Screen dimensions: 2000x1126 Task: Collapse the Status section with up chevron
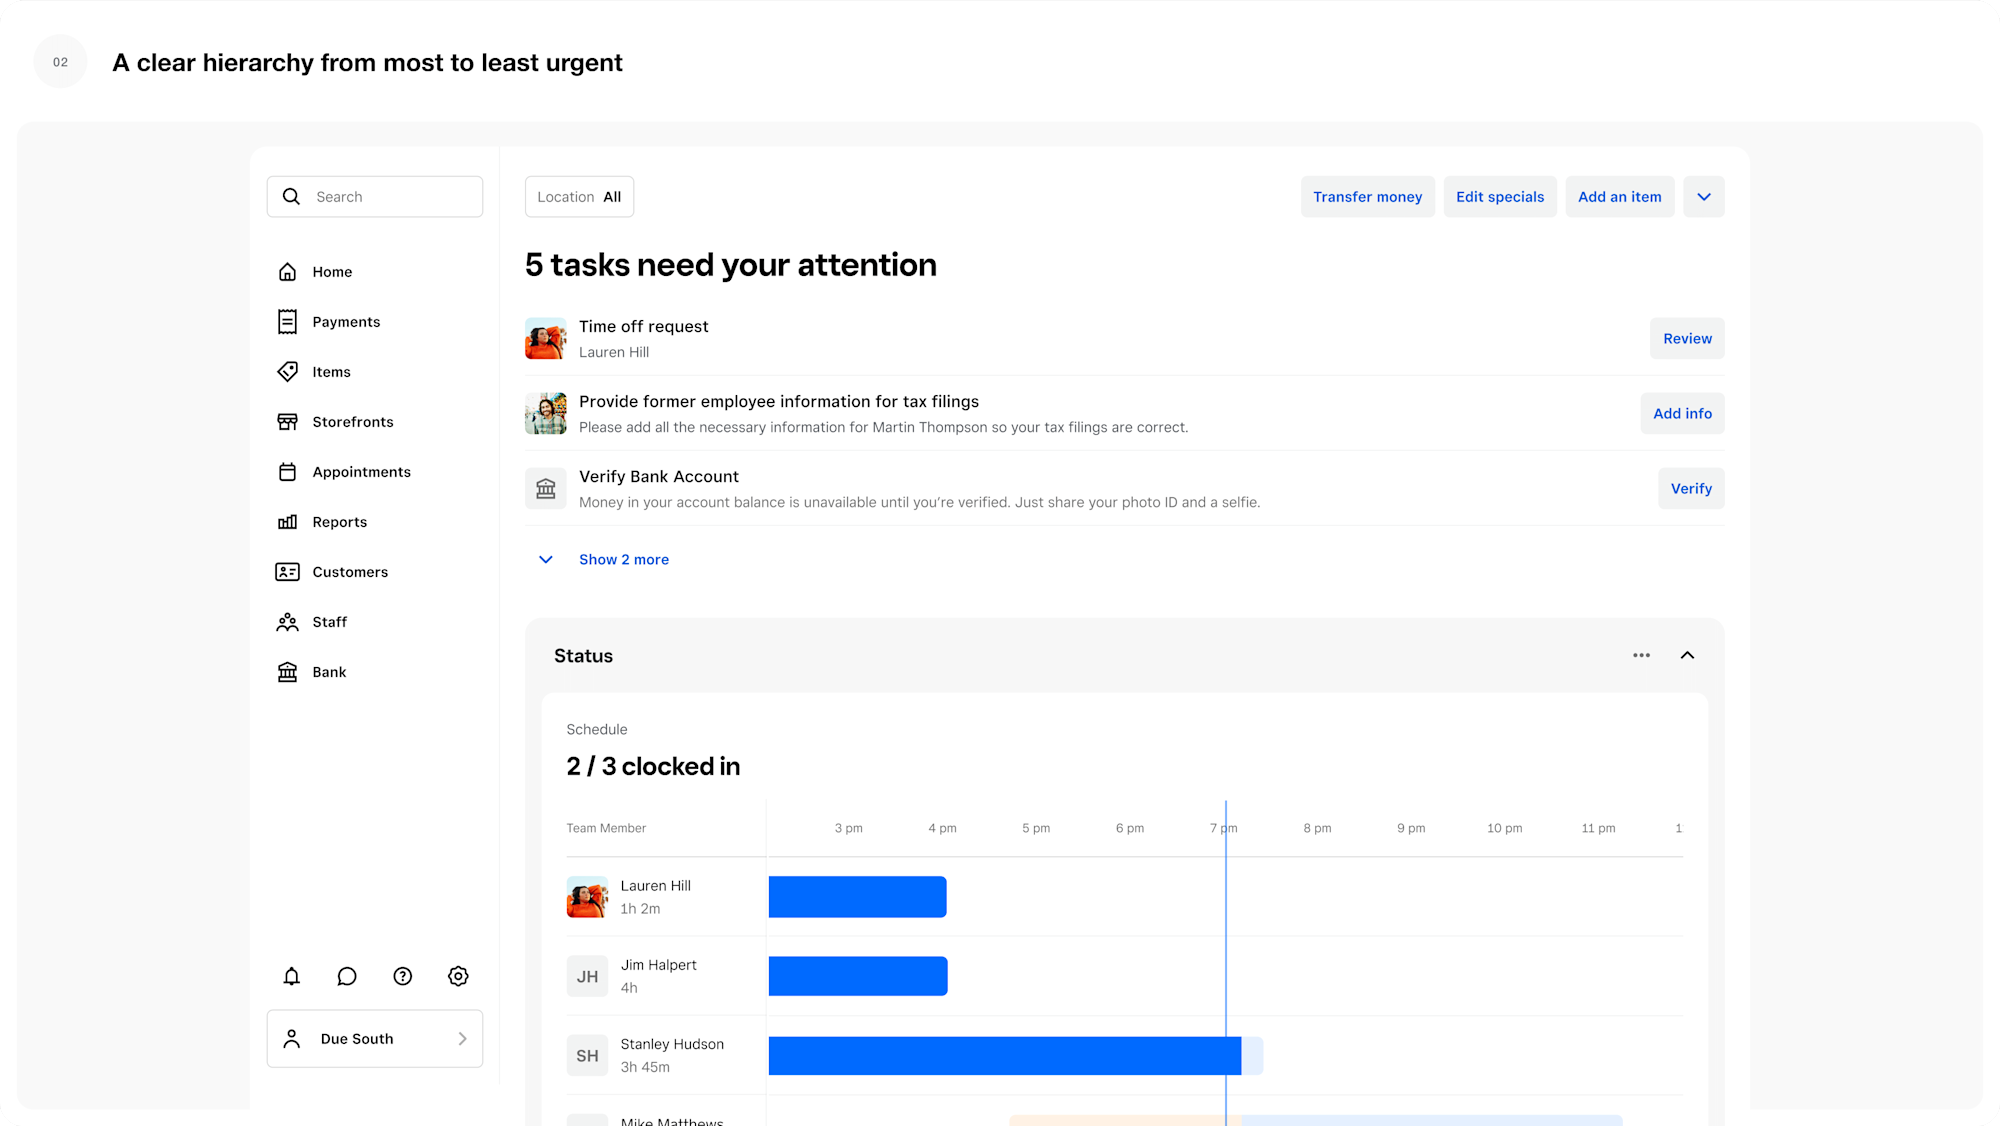pyautogui.click(x=1687, y=656)
